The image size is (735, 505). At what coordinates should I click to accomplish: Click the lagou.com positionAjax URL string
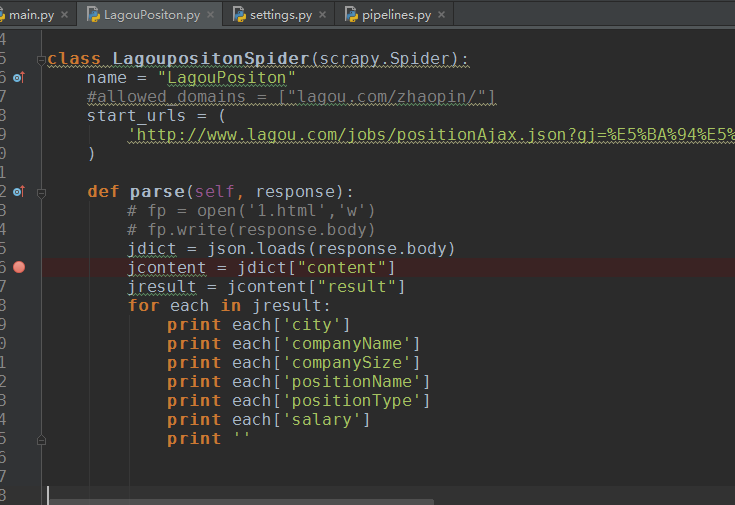click(431, 135)
